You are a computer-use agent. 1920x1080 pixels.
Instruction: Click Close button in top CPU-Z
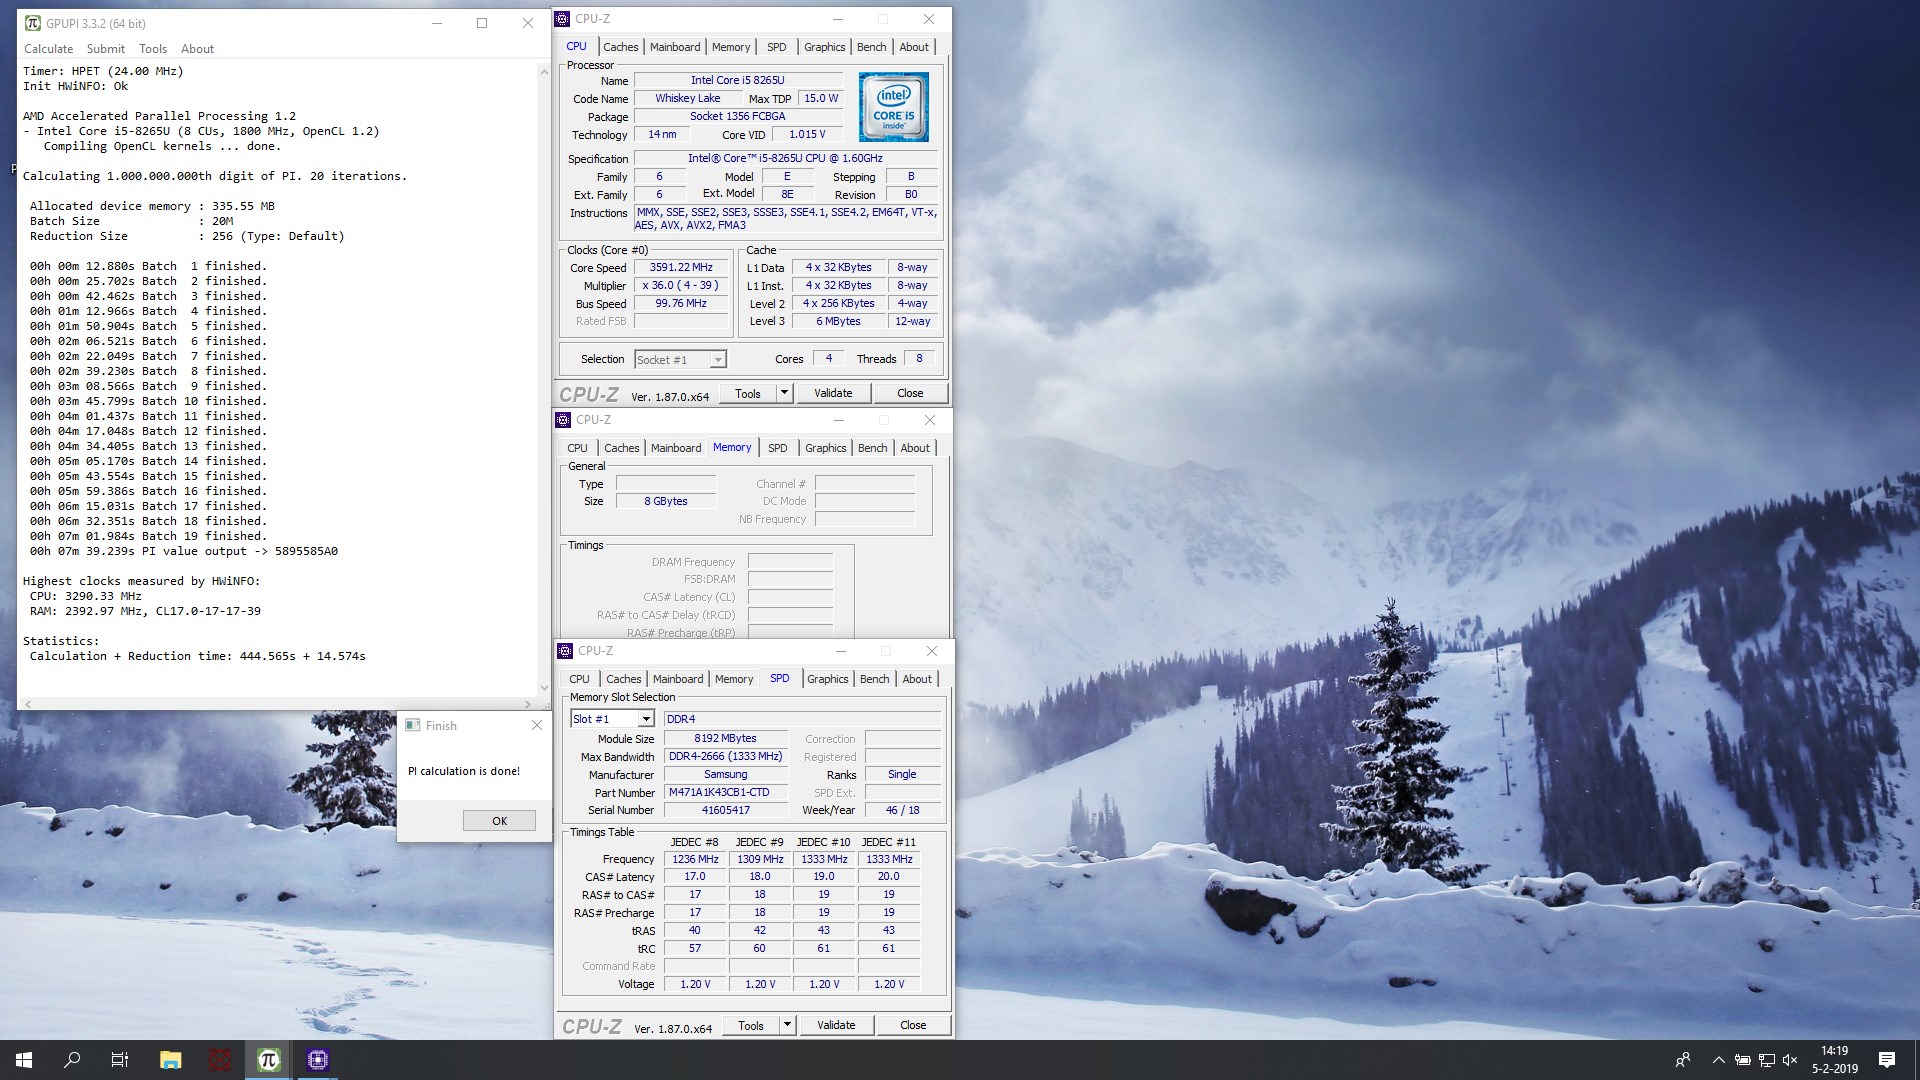click(x=910, y=394)
